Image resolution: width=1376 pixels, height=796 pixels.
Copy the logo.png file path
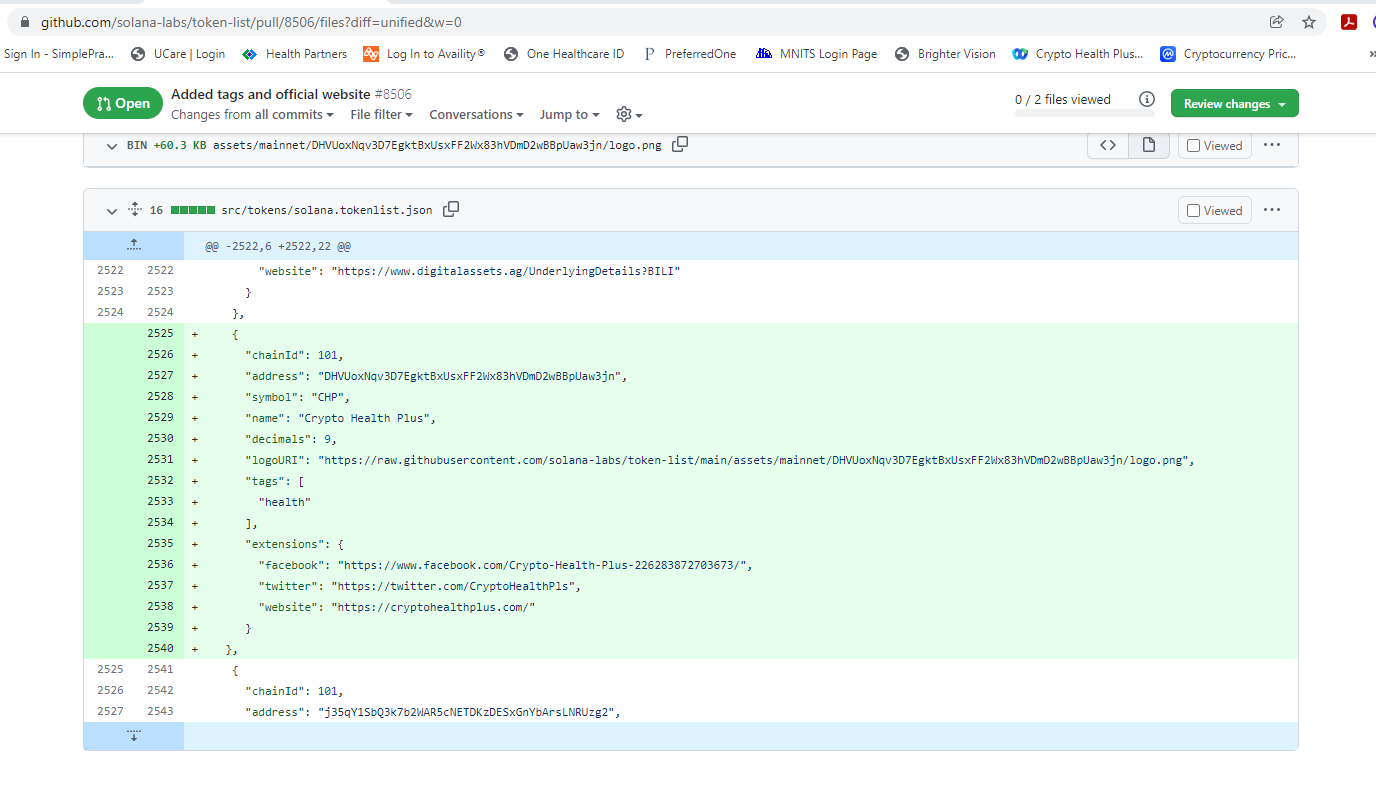[x=679, y=144]
